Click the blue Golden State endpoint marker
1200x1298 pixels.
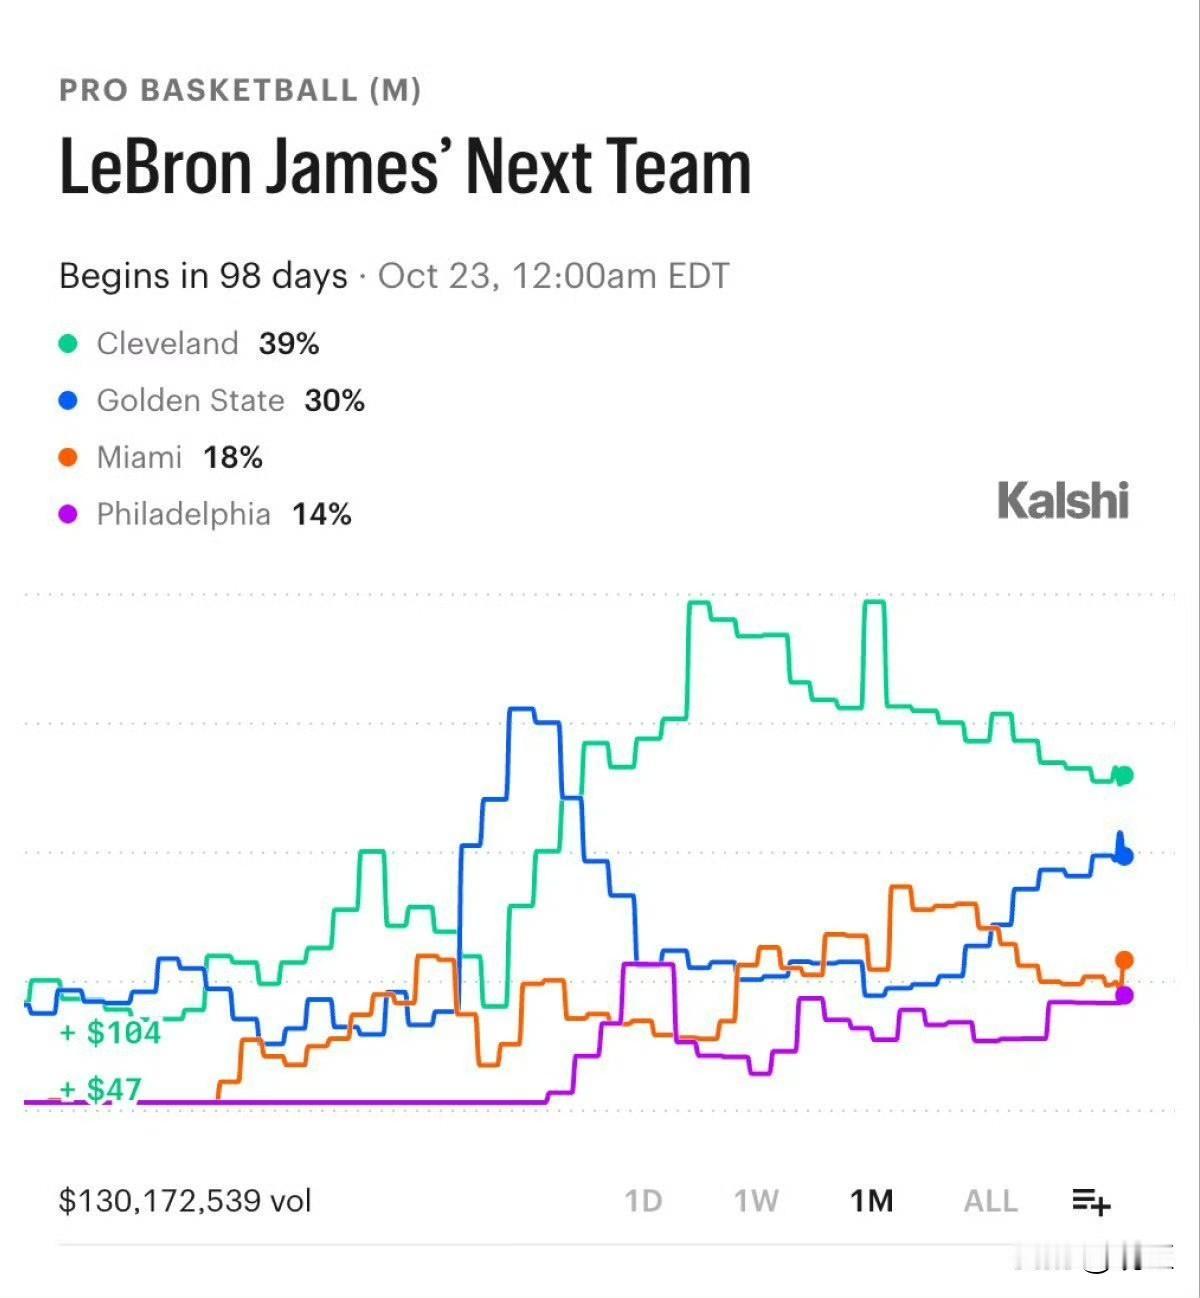[1124, 856]
